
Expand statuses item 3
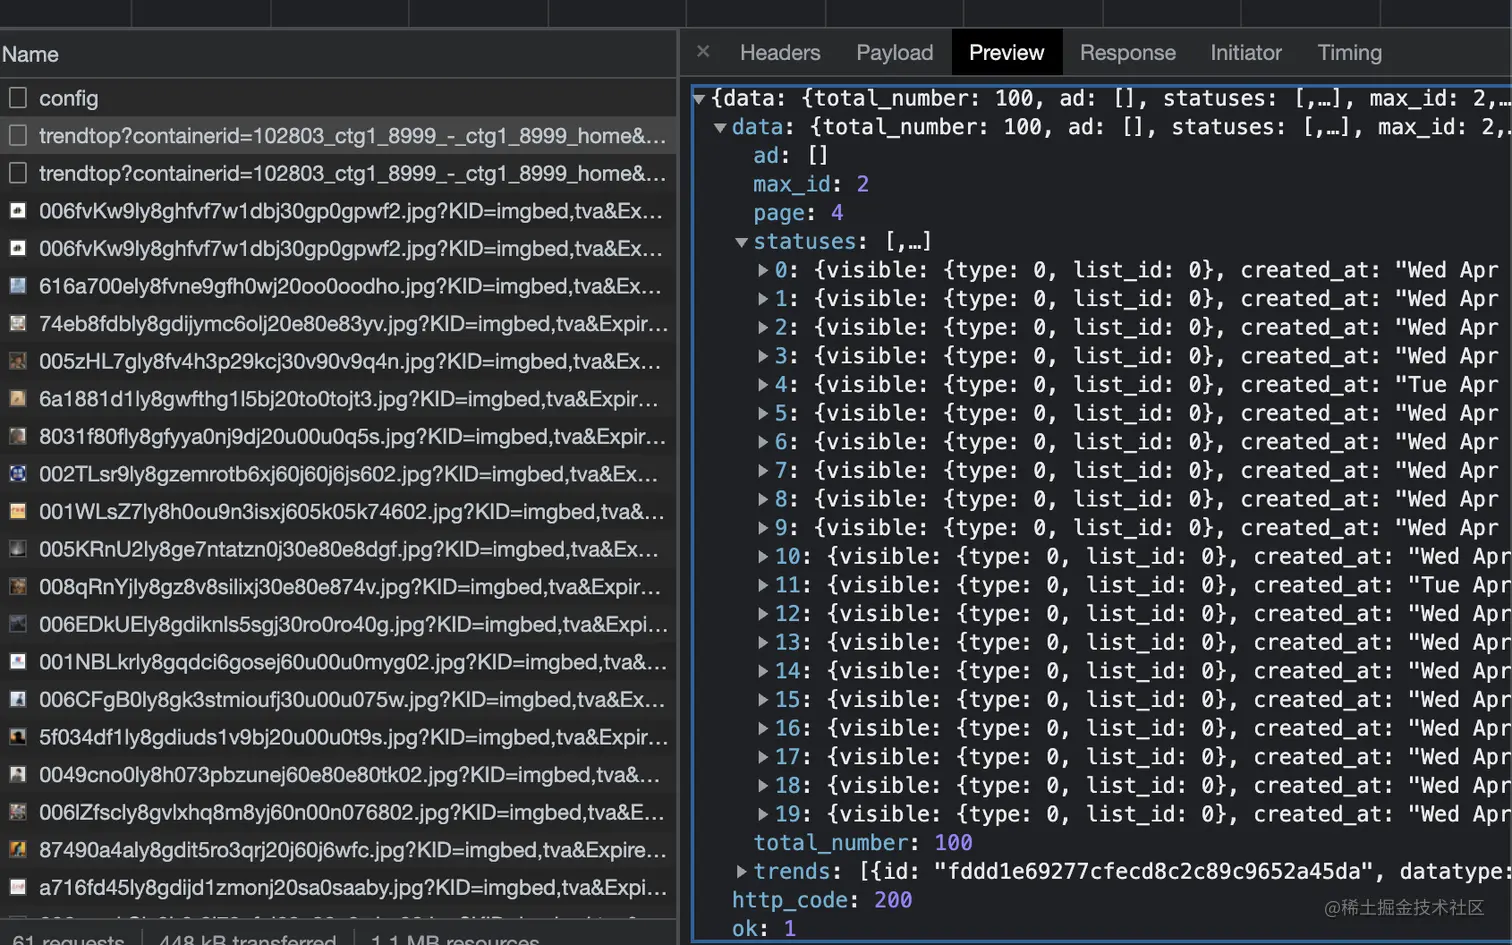(x=763, y=356)
